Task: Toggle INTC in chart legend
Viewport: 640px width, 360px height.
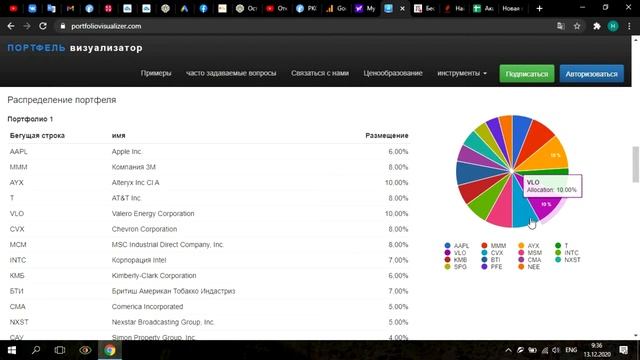Action: (x=567, y=253)
